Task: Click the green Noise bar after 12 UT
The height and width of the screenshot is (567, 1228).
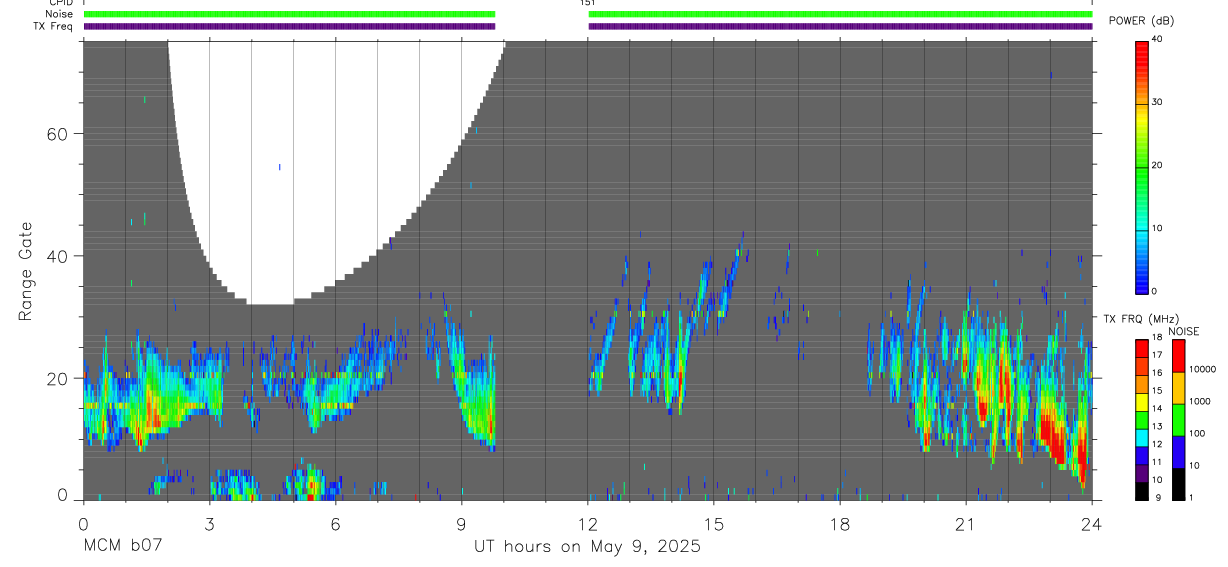Action: 840,14
